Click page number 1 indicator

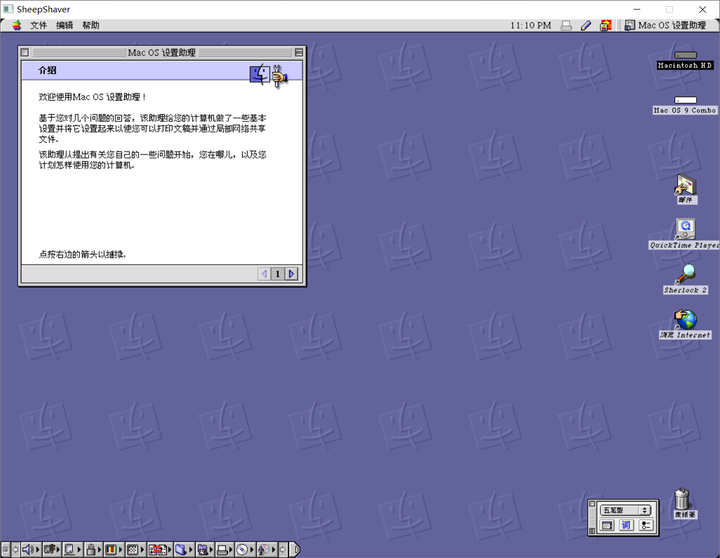[278, 274]
